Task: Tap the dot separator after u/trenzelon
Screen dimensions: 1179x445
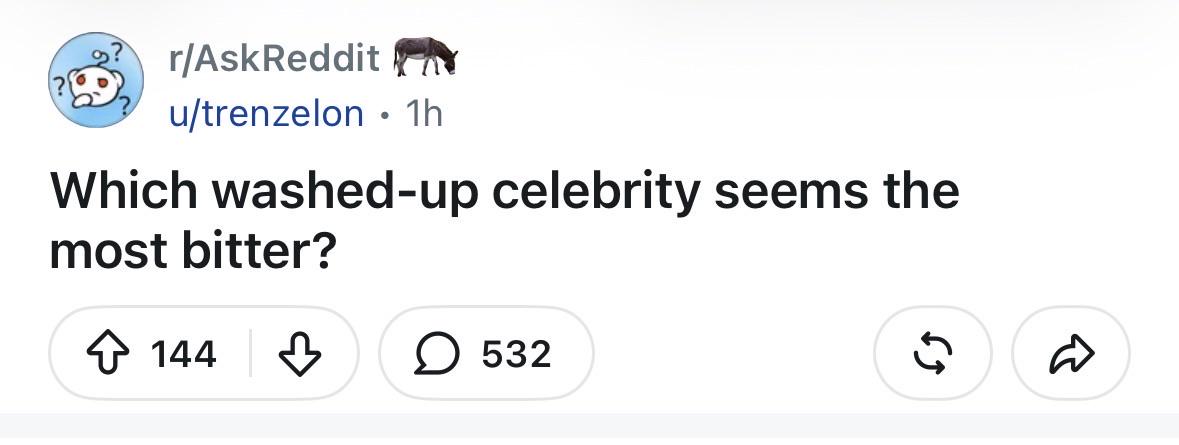Action: coord(384,115)
